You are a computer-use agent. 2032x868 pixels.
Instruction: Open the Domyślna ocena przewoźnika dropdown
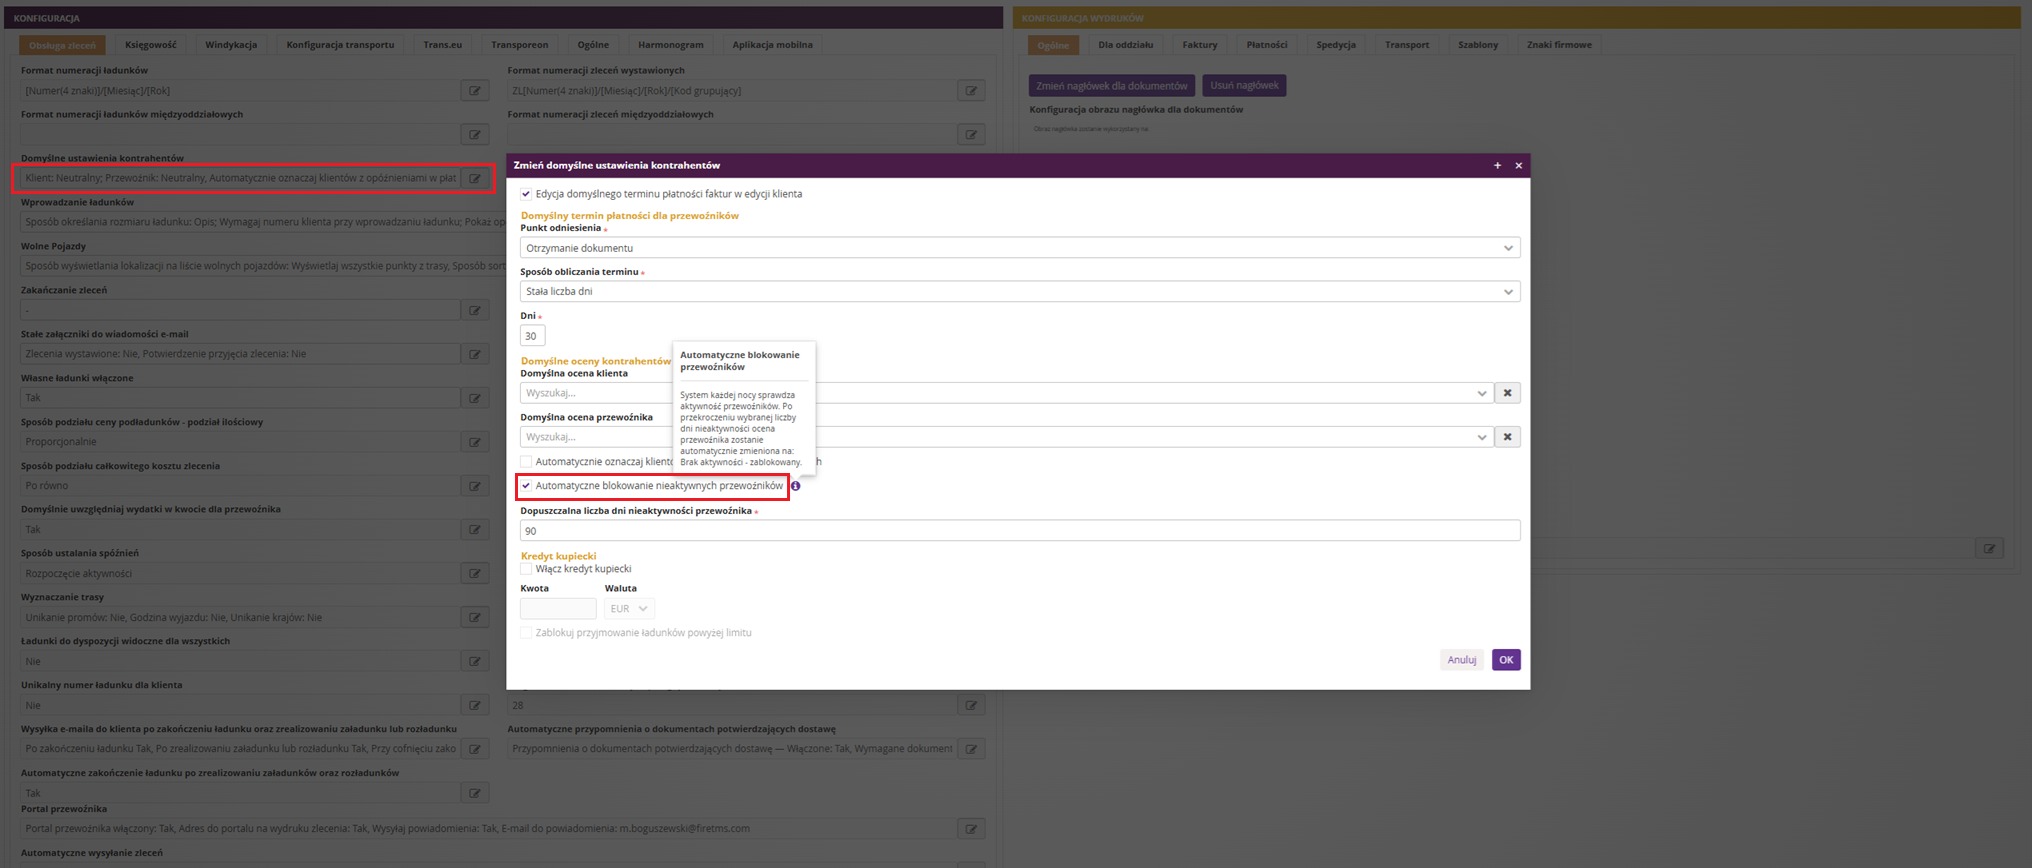(x=1005, y=437)
